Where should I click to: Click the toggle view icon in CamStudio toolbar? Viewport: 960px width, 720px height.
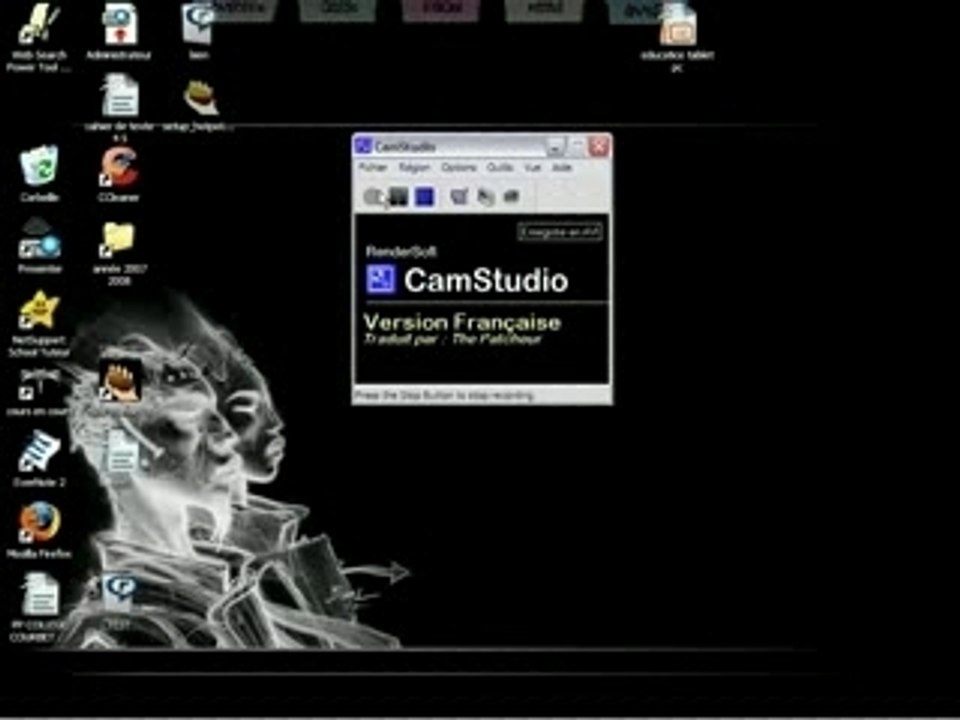tap(459, 197)
